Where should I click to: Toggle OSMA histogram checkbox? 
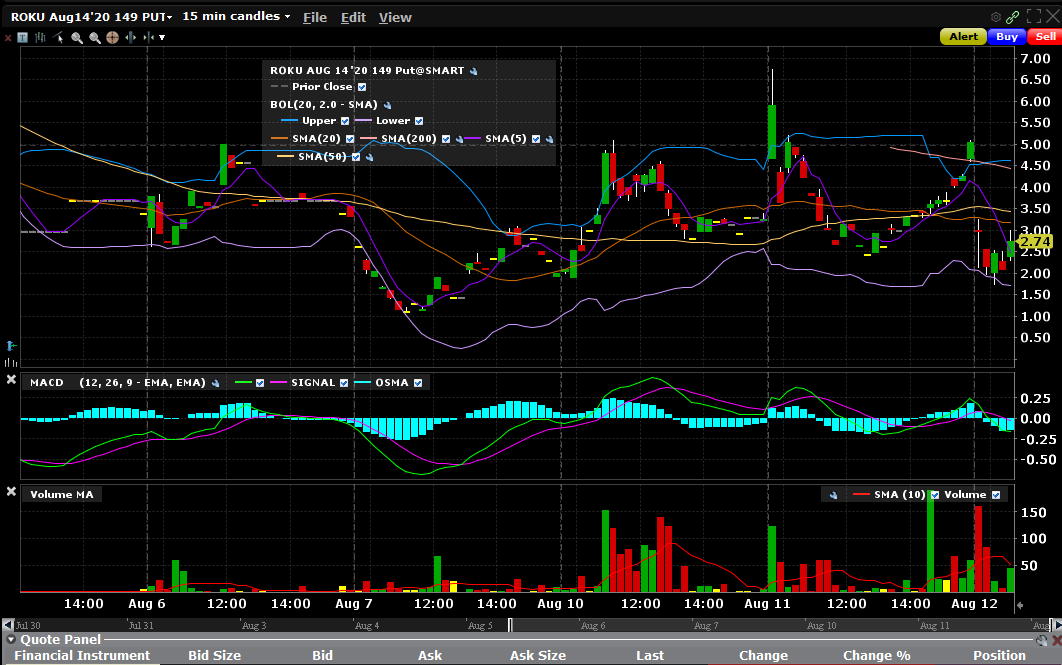pos(418,383)
